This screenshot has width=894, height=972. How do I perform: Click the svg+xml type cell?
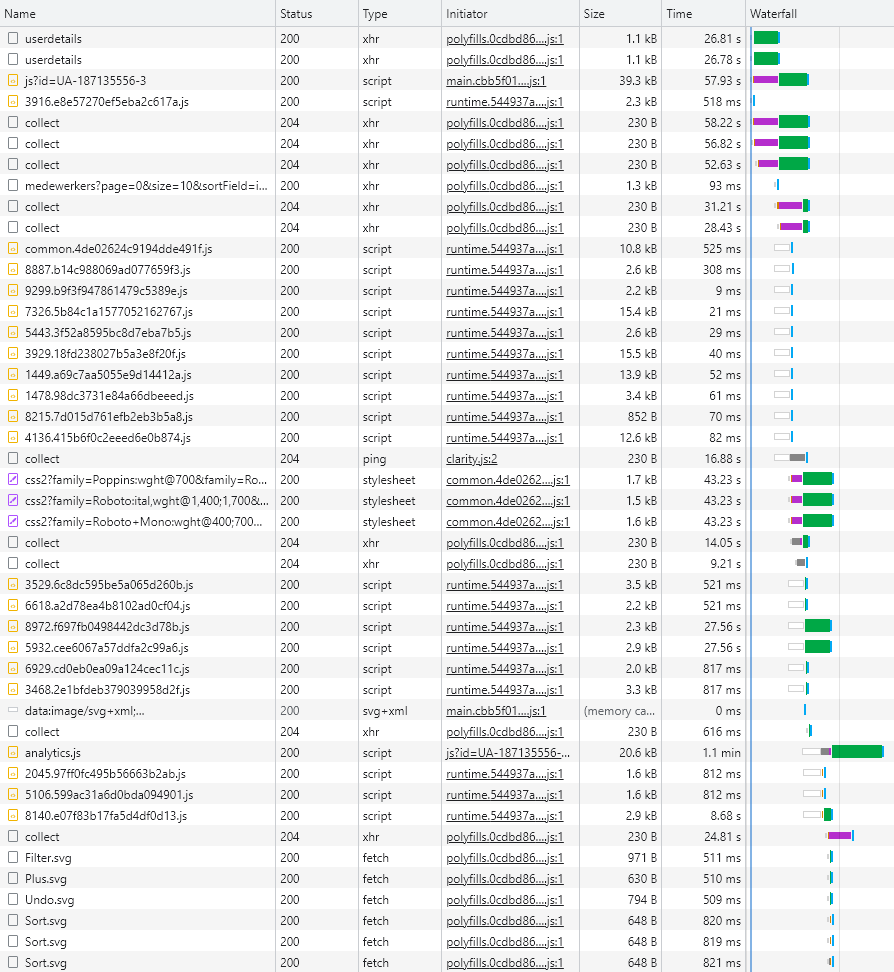point(385,711)
